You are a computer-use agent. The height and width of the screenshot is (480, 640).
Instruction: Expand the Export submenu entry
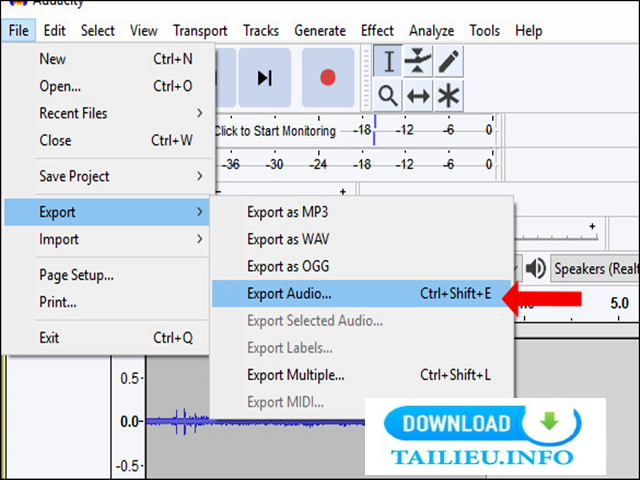click(107, 212)
